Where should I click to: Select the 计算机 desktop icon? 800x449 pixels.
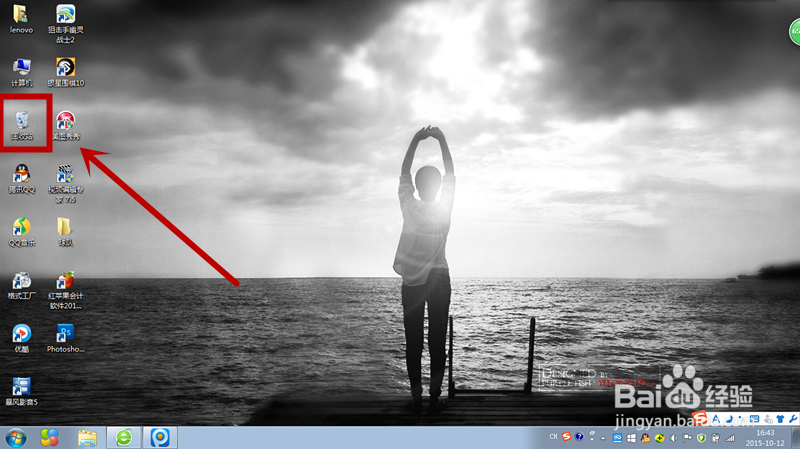coord(21,72)
